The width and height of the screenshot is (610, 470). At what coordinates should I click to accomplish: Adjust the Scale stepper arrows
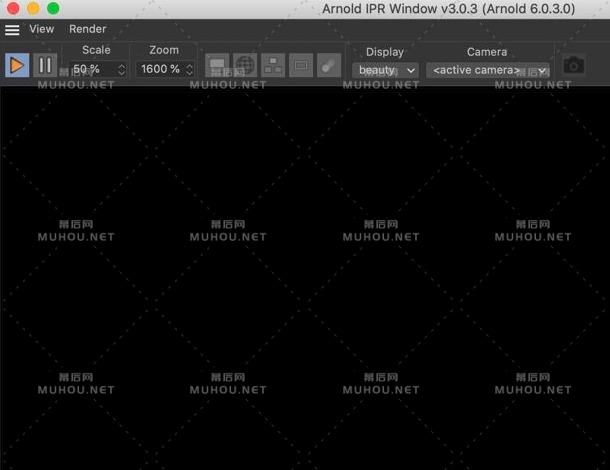pos(122,70)
